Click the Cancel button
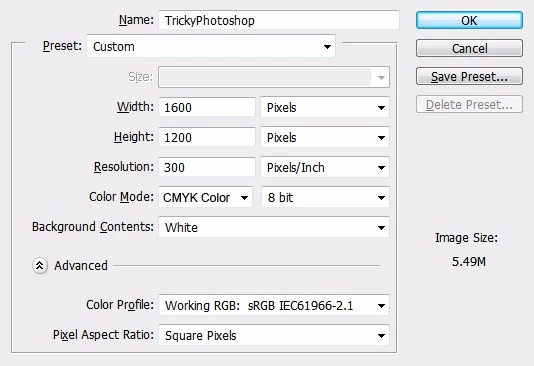This screenshot has width=534, height=366. click(469, 48)
